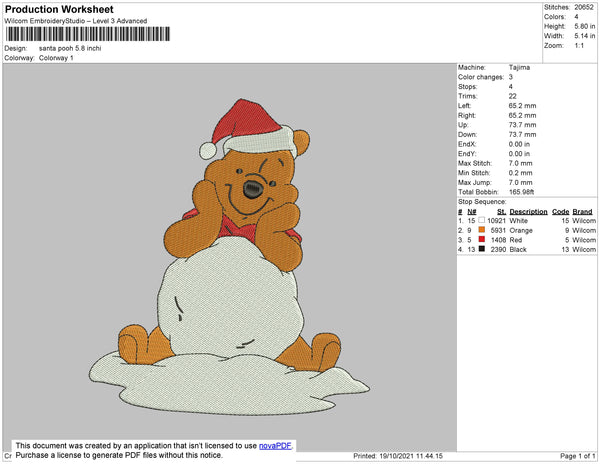
Task: Click the Machine value Tajima
Action: pyautogui.click(x=519, y=67)
